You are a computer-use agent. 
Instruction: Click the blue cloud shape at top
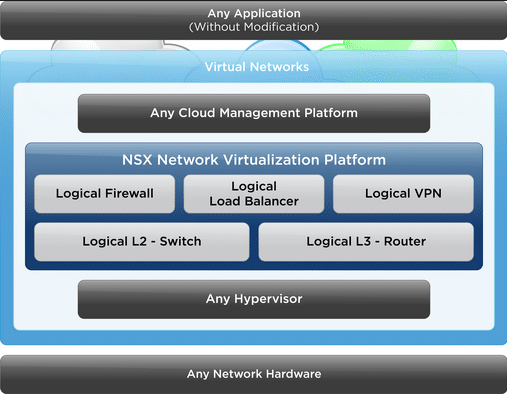[277, 45]
